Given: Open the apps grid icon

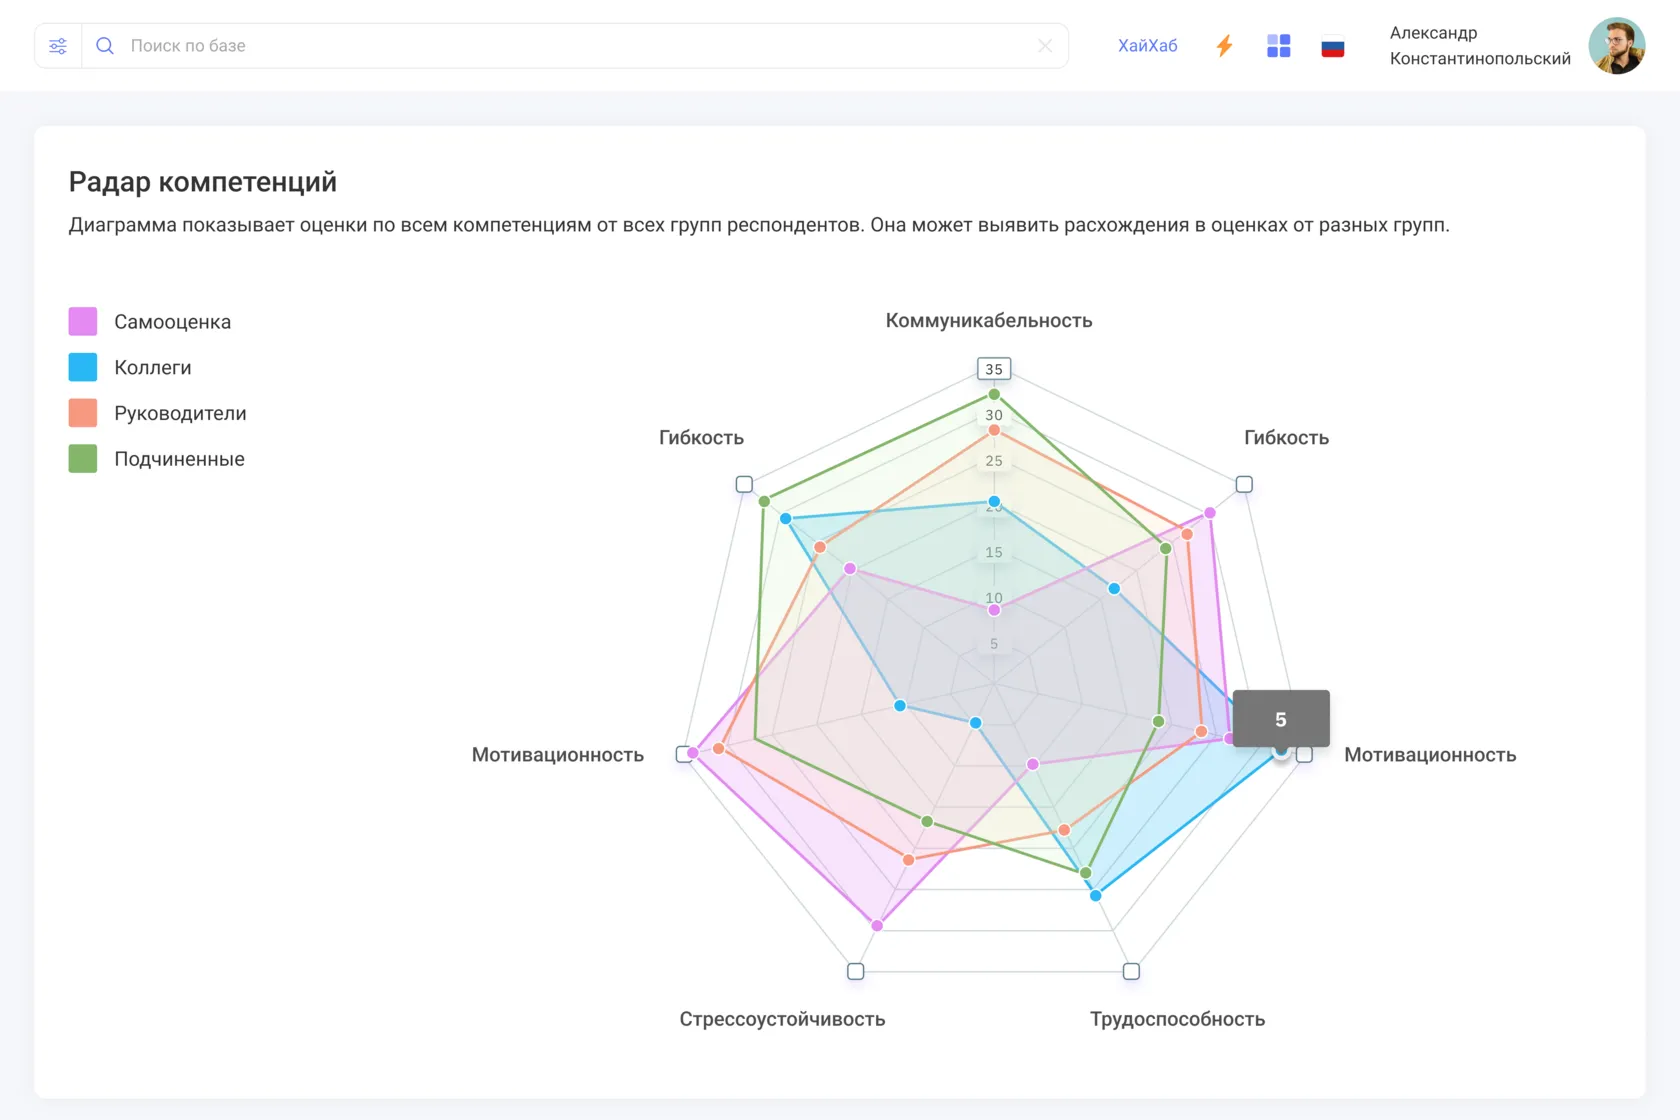Looking at the screenshot, I should click(x=1278, y=46).
